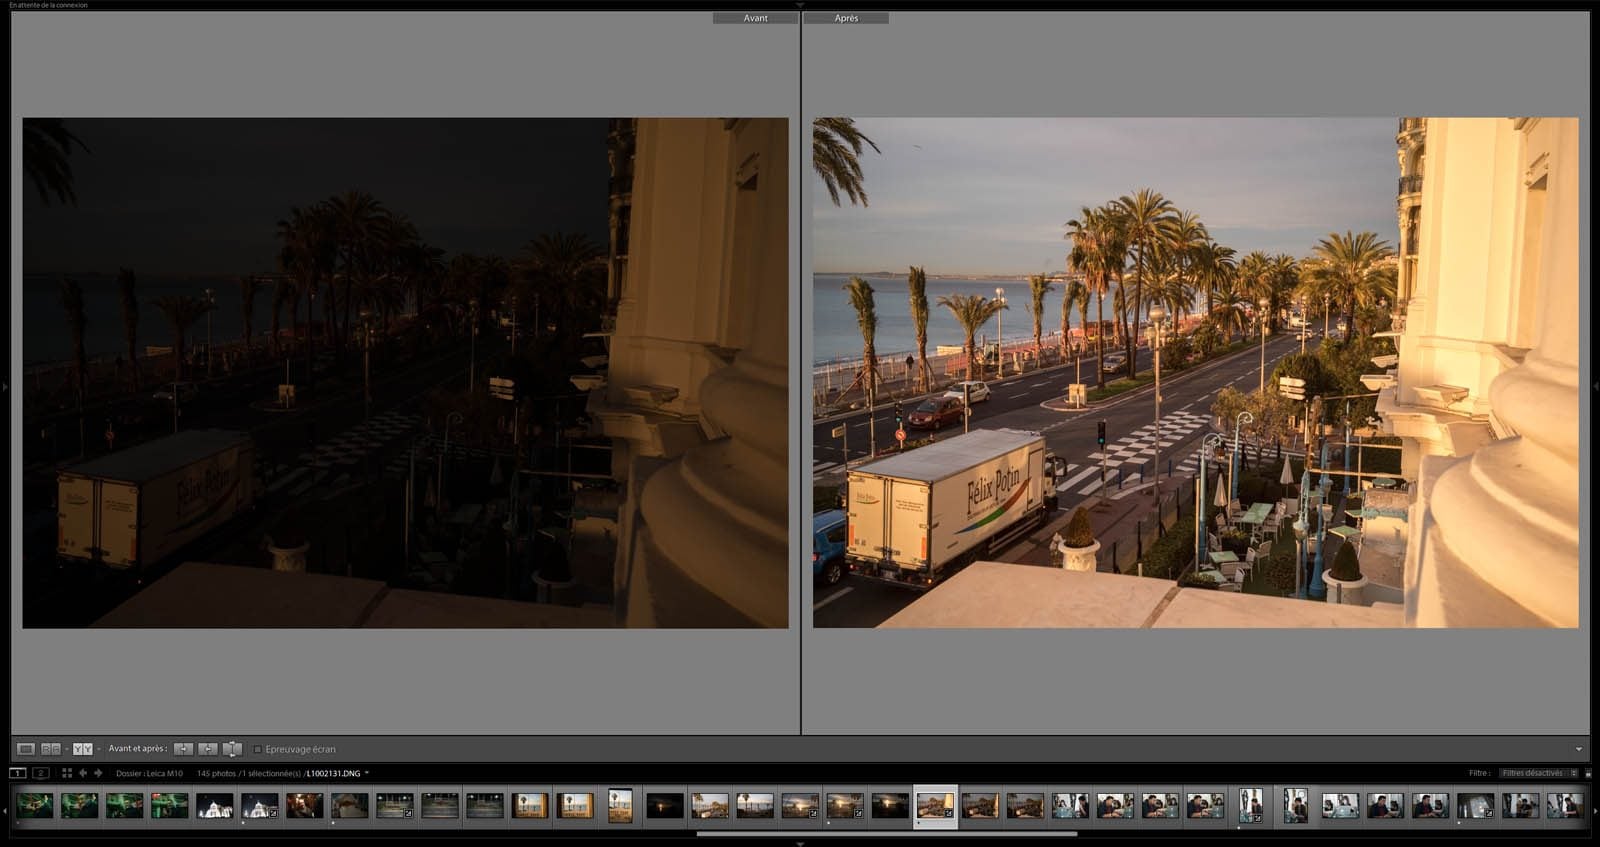1600x847 pixels.
Task: Copy before settings to after
Action: [184, 749]
